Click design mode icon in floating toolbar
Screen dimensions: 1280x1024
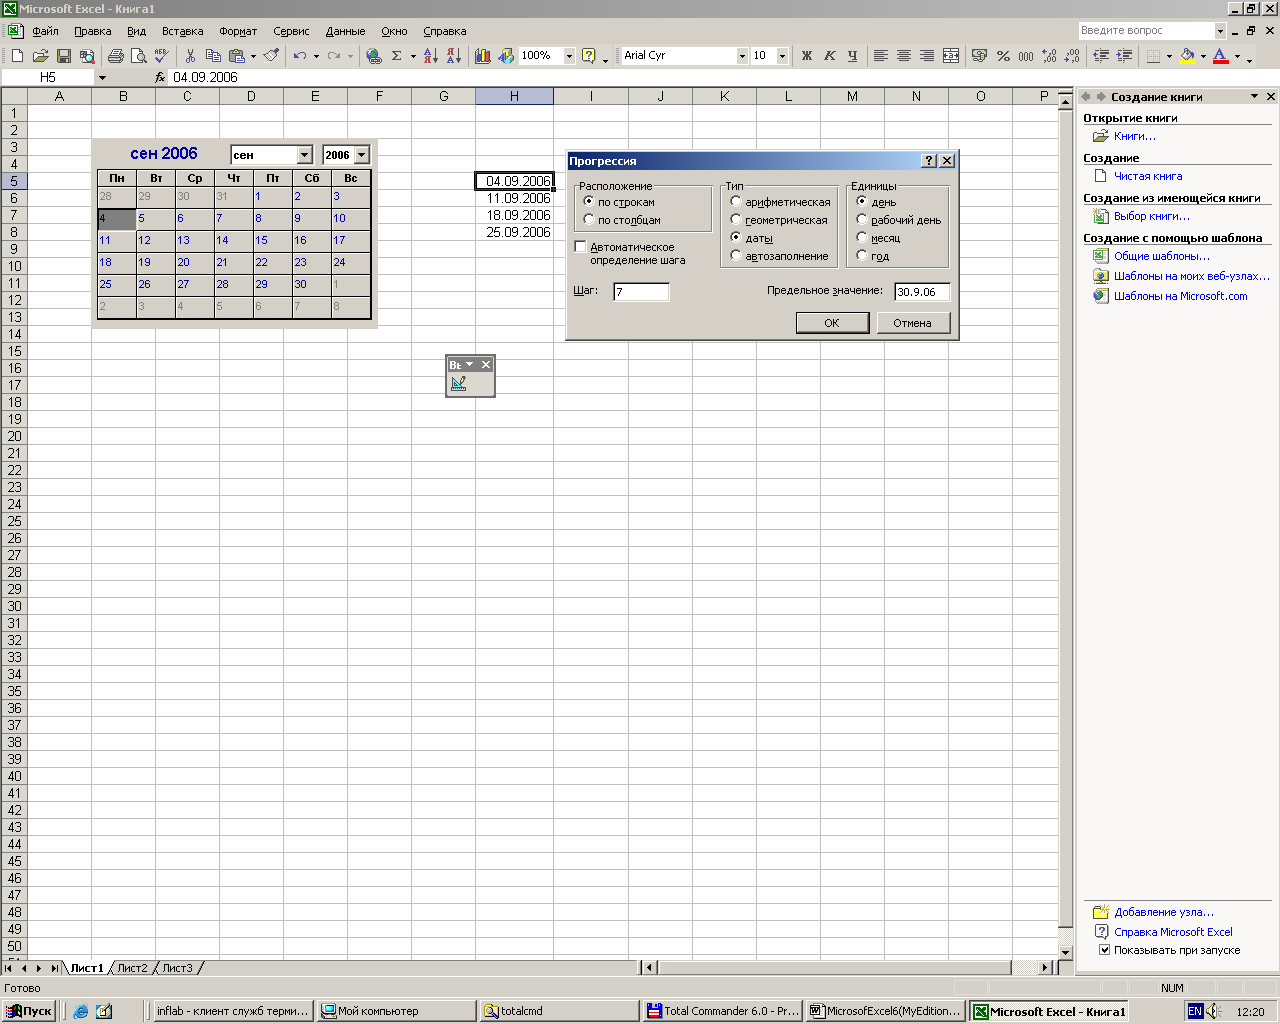(459, 383)
